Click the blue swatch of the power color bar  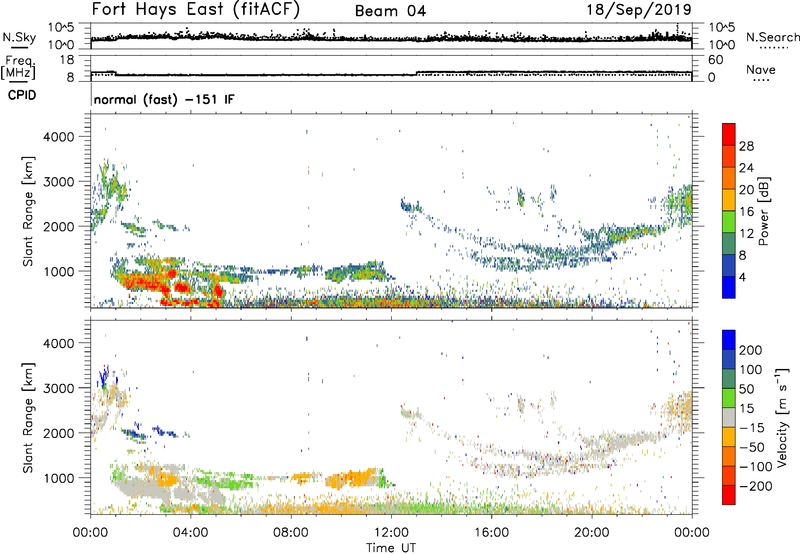coord(729,287)
